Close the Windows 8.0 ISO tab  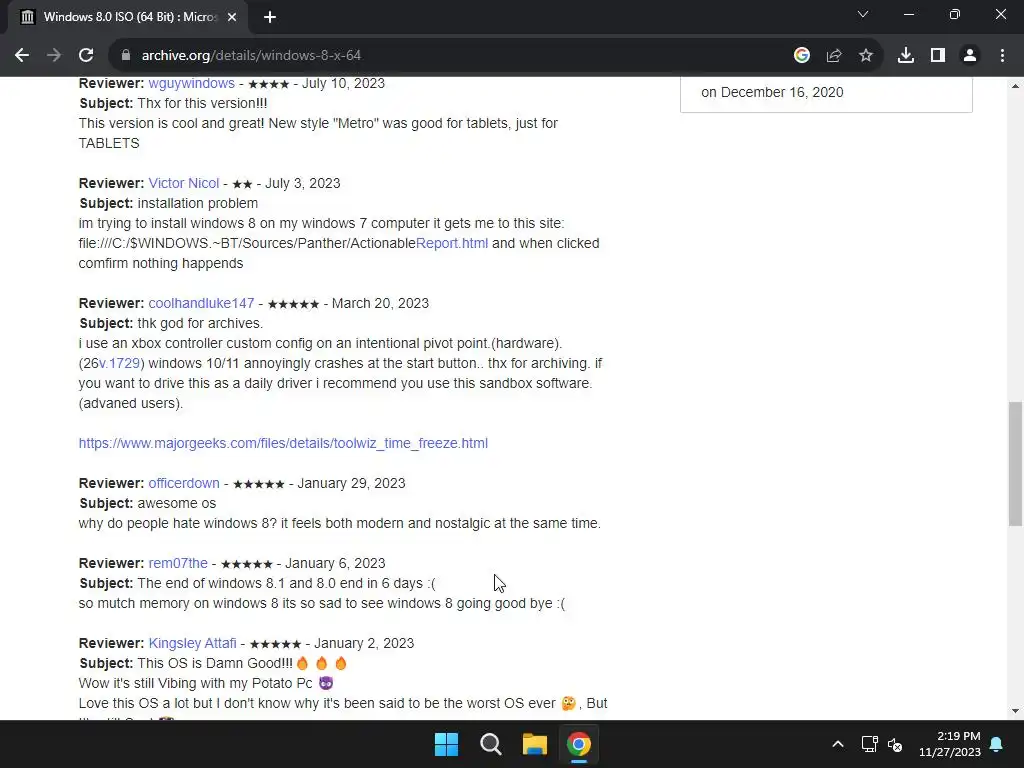232,18
